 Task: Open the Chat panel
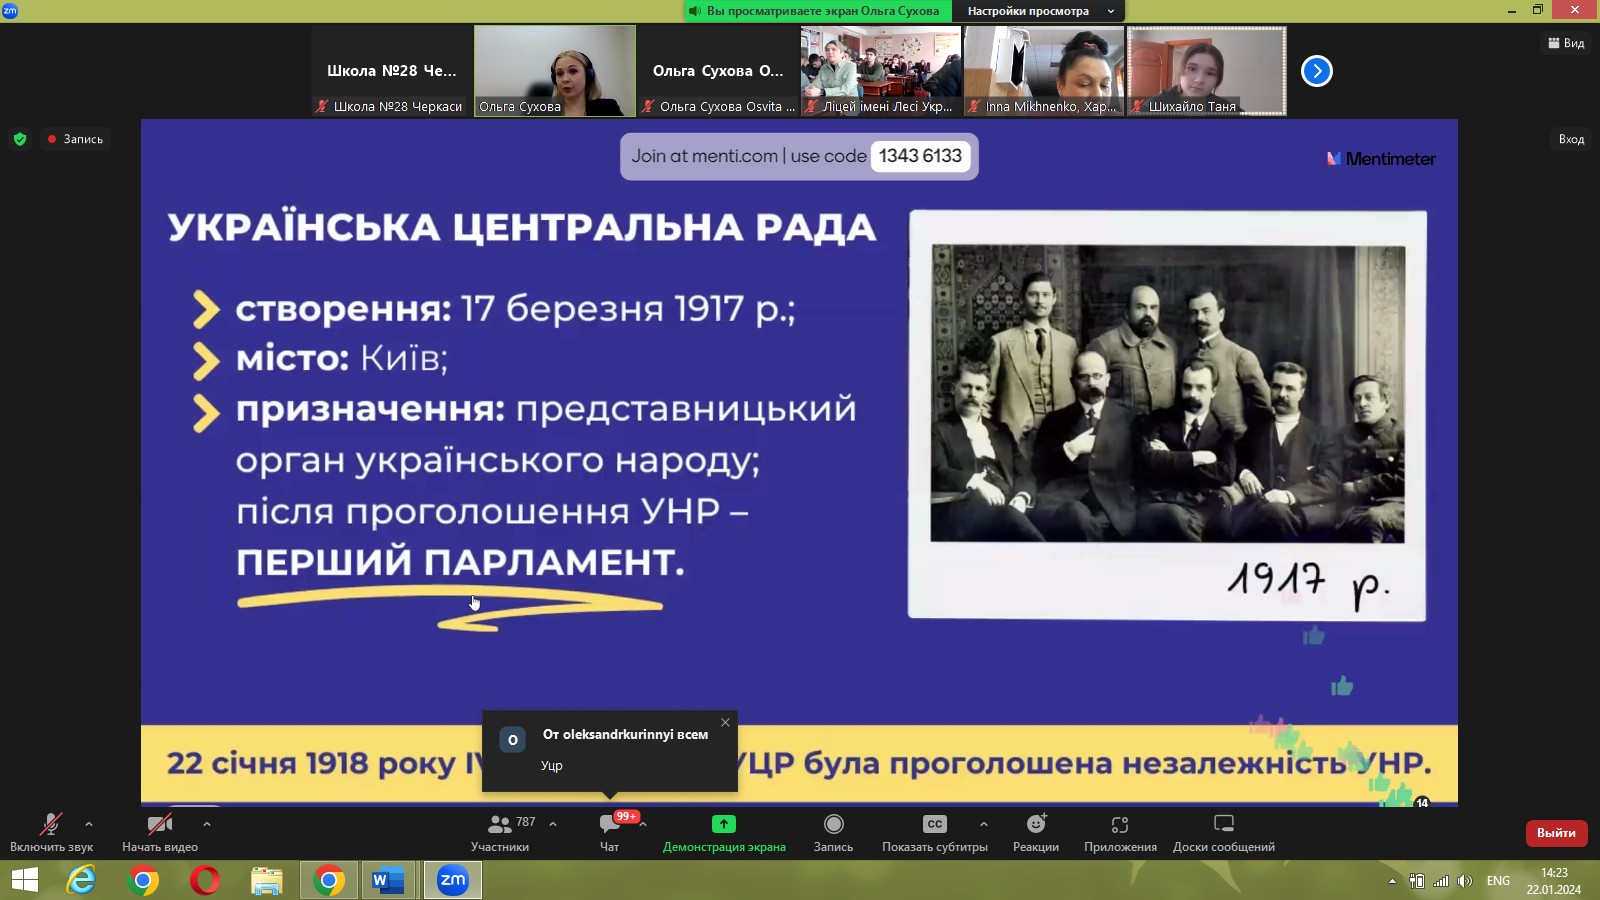609,831
